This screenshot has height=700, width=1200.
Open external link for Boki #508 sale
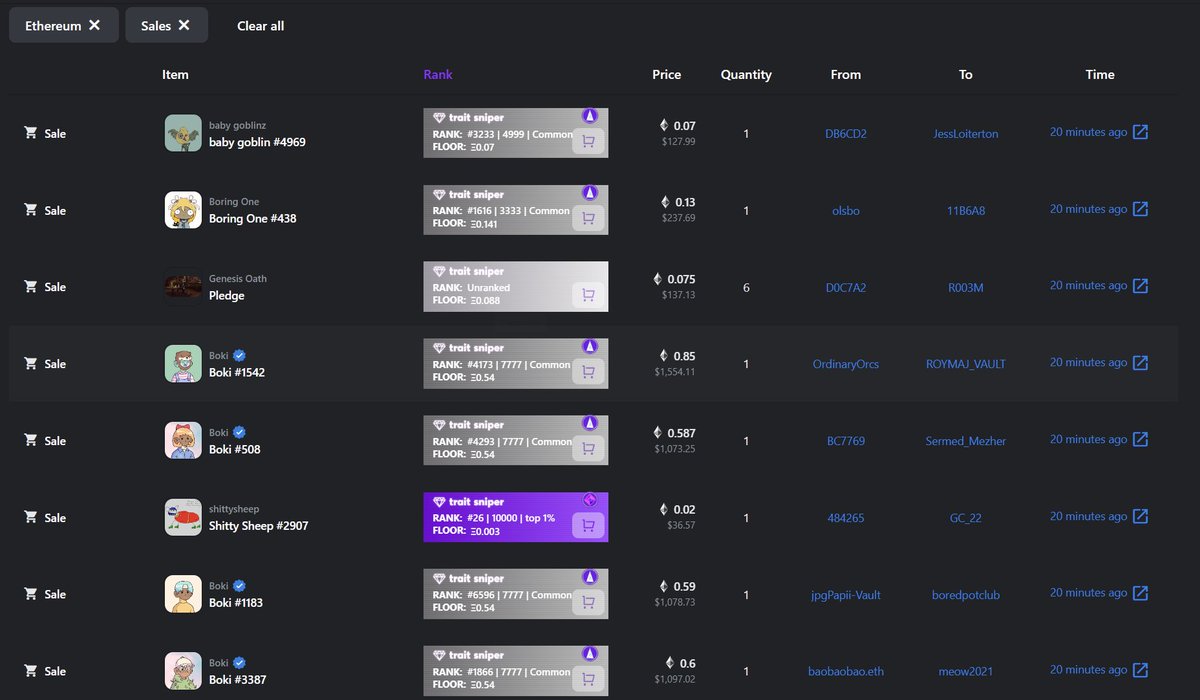tap(1140, 439)
